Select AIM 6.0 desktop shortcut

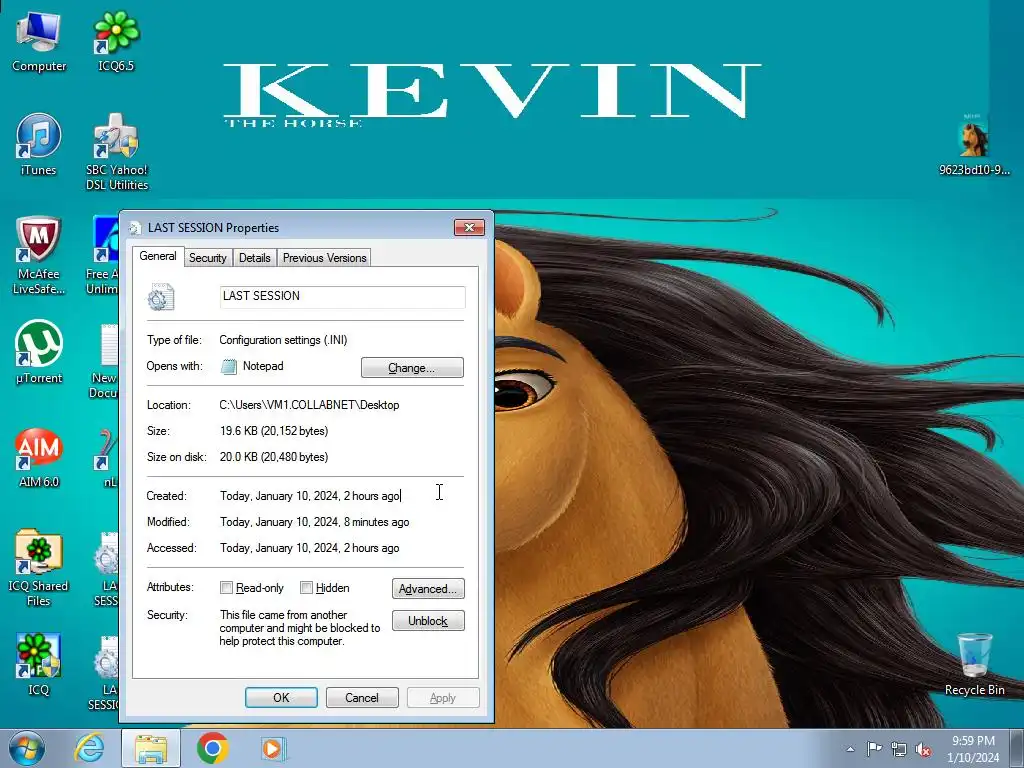39,457
